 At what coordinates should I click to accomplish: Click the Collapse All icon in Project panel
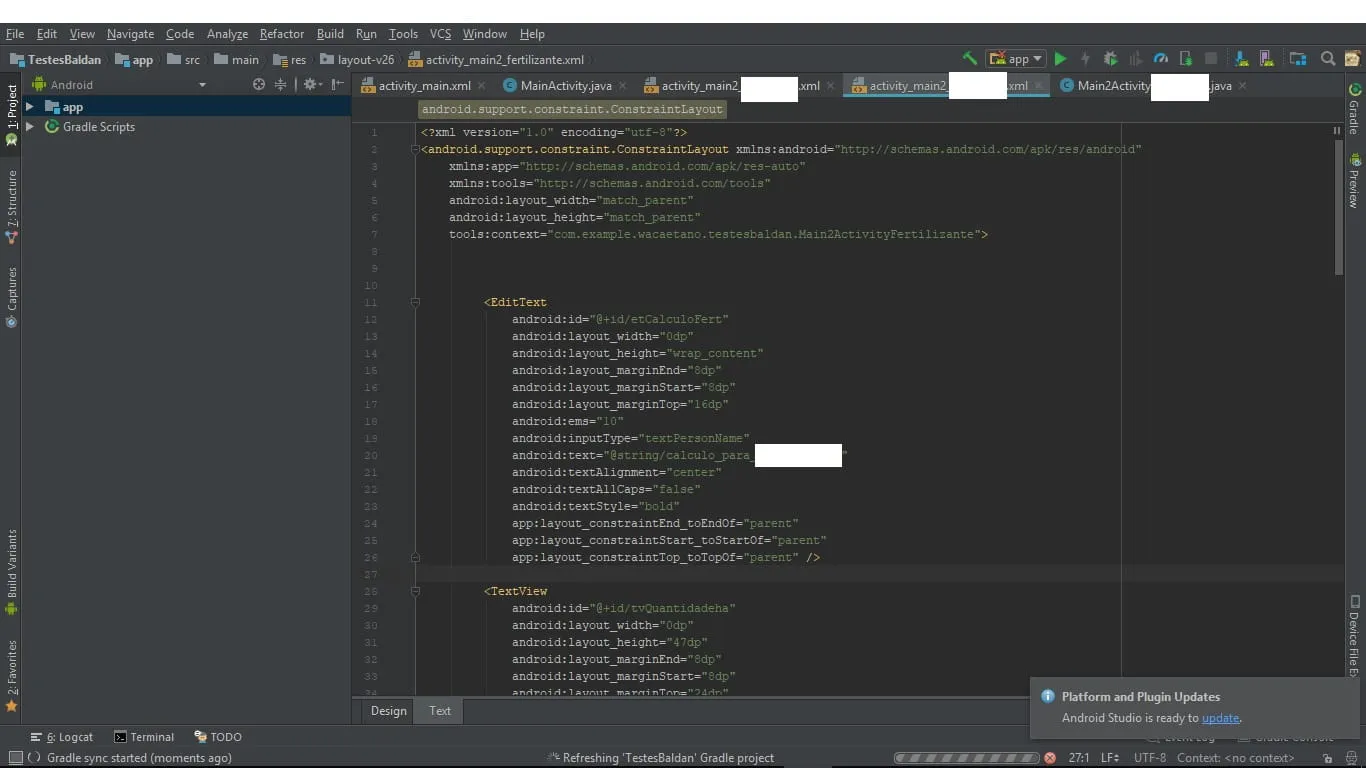point(281,85)
